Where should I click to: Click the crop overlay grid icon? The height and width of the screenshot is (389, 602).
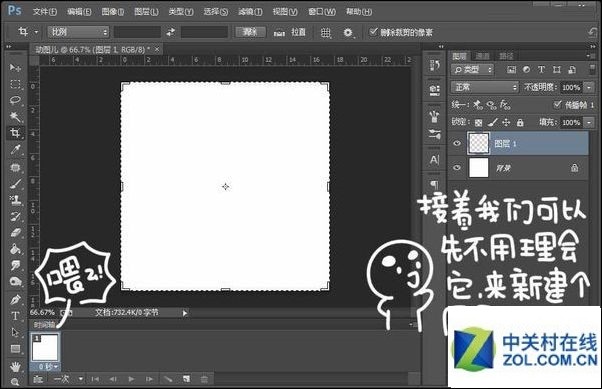coord(326,33)
